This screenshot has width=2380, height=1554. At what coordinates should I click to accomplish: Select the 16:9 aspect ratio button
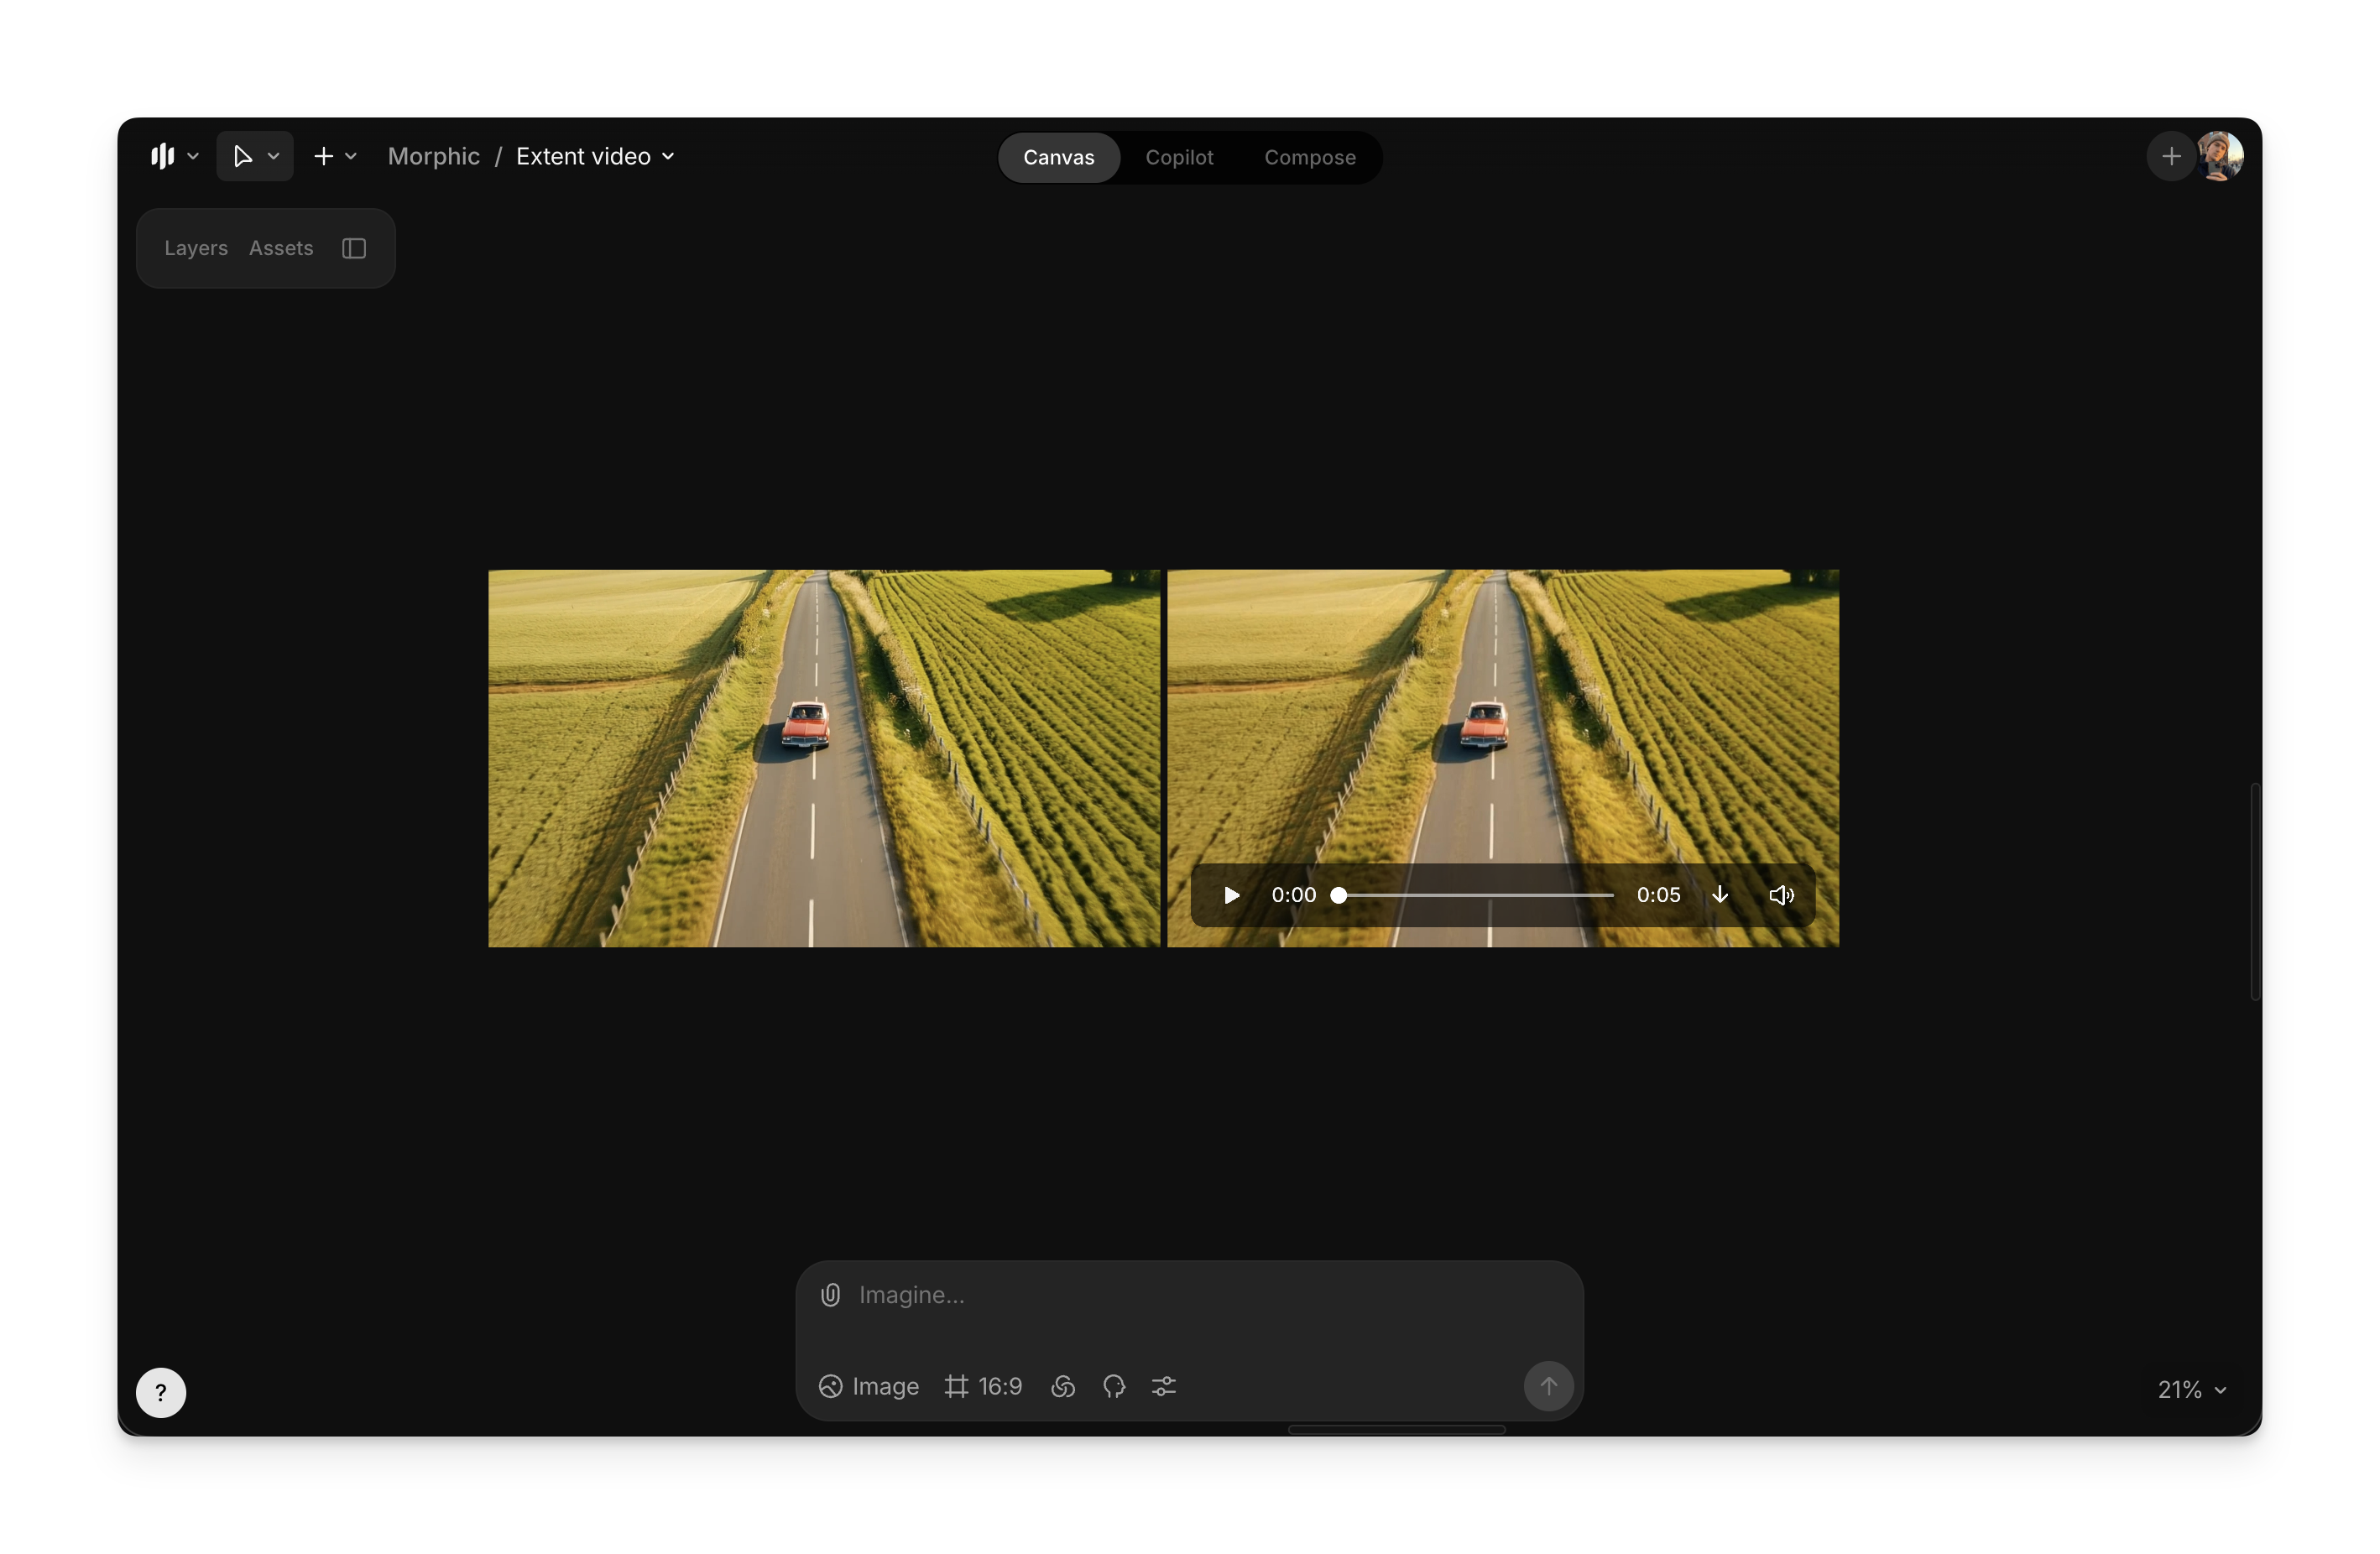(984, 1386)
